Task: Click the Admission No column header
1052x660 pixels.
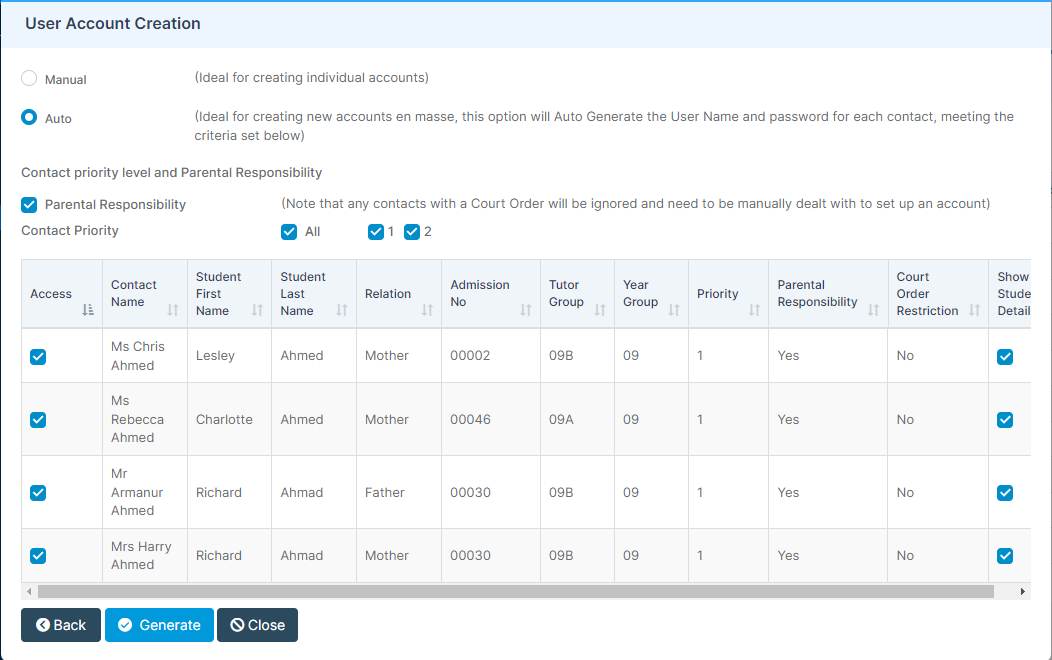Action: click(x=490, y=294)
